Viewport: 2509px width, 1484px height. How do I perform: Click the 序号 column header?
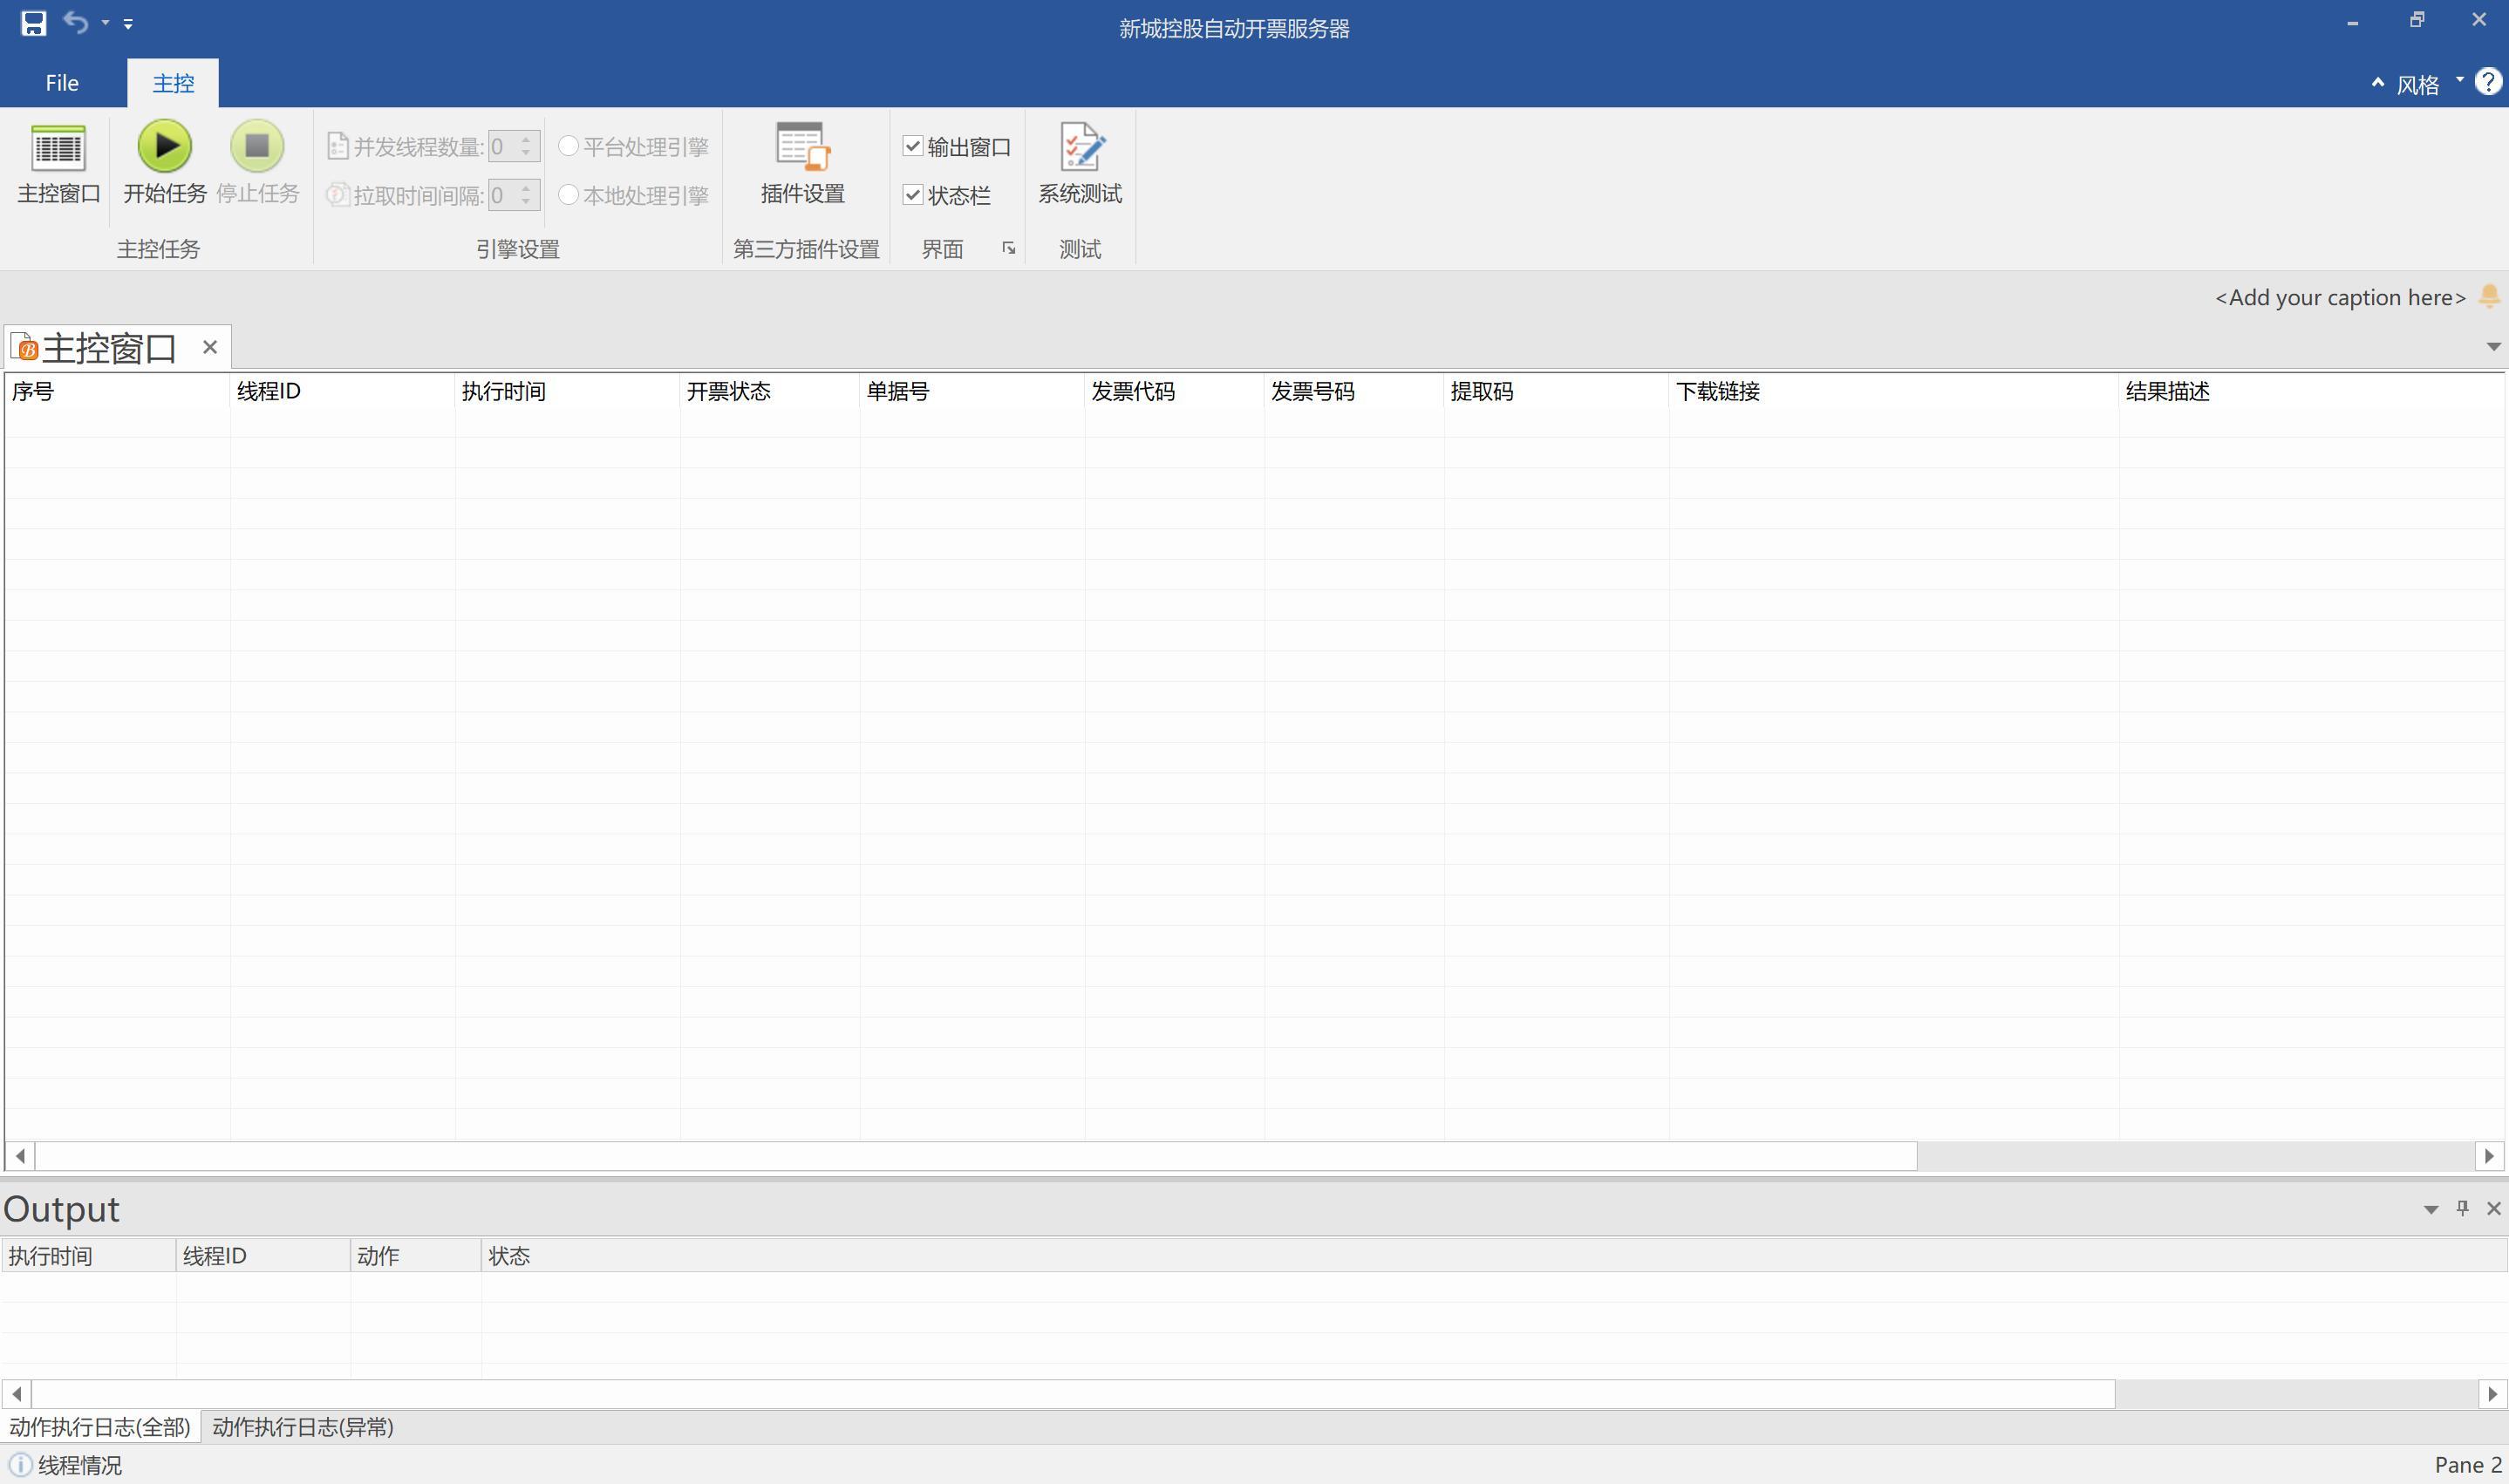click(117, 391)
